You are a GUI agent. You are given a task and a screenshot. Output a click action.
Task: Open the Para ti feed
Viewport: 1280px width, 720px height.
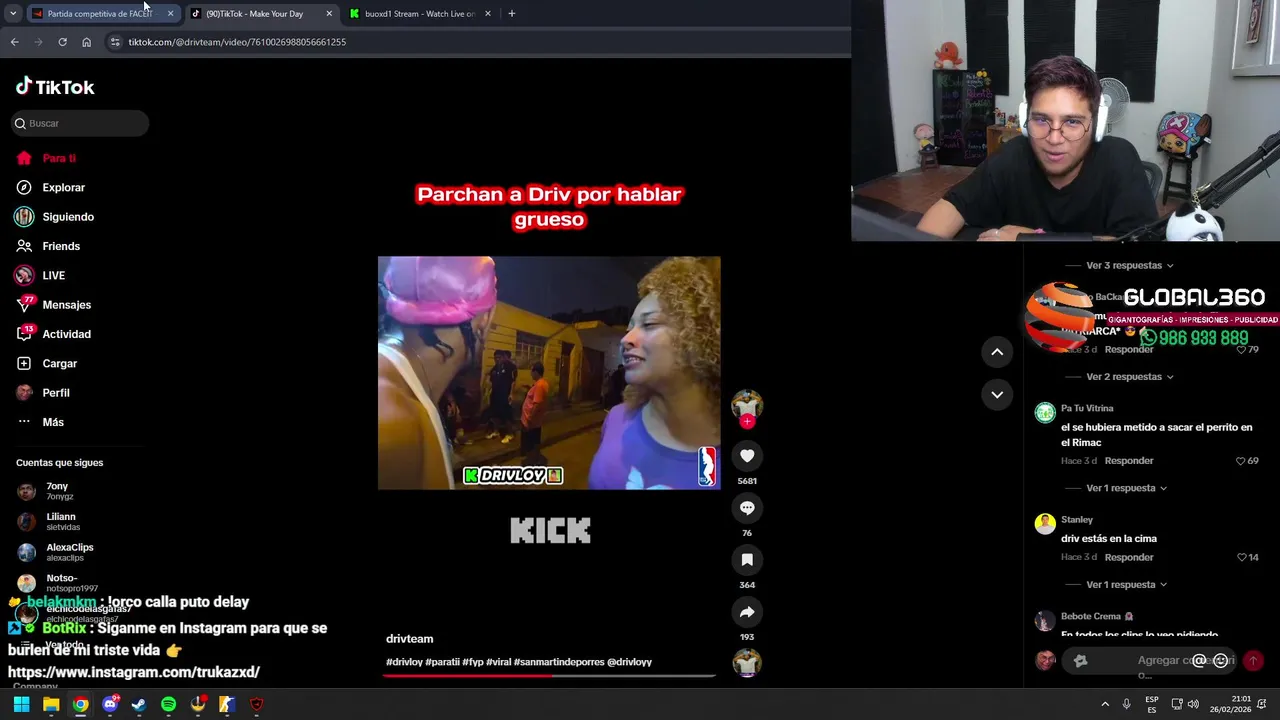(46, 158)
